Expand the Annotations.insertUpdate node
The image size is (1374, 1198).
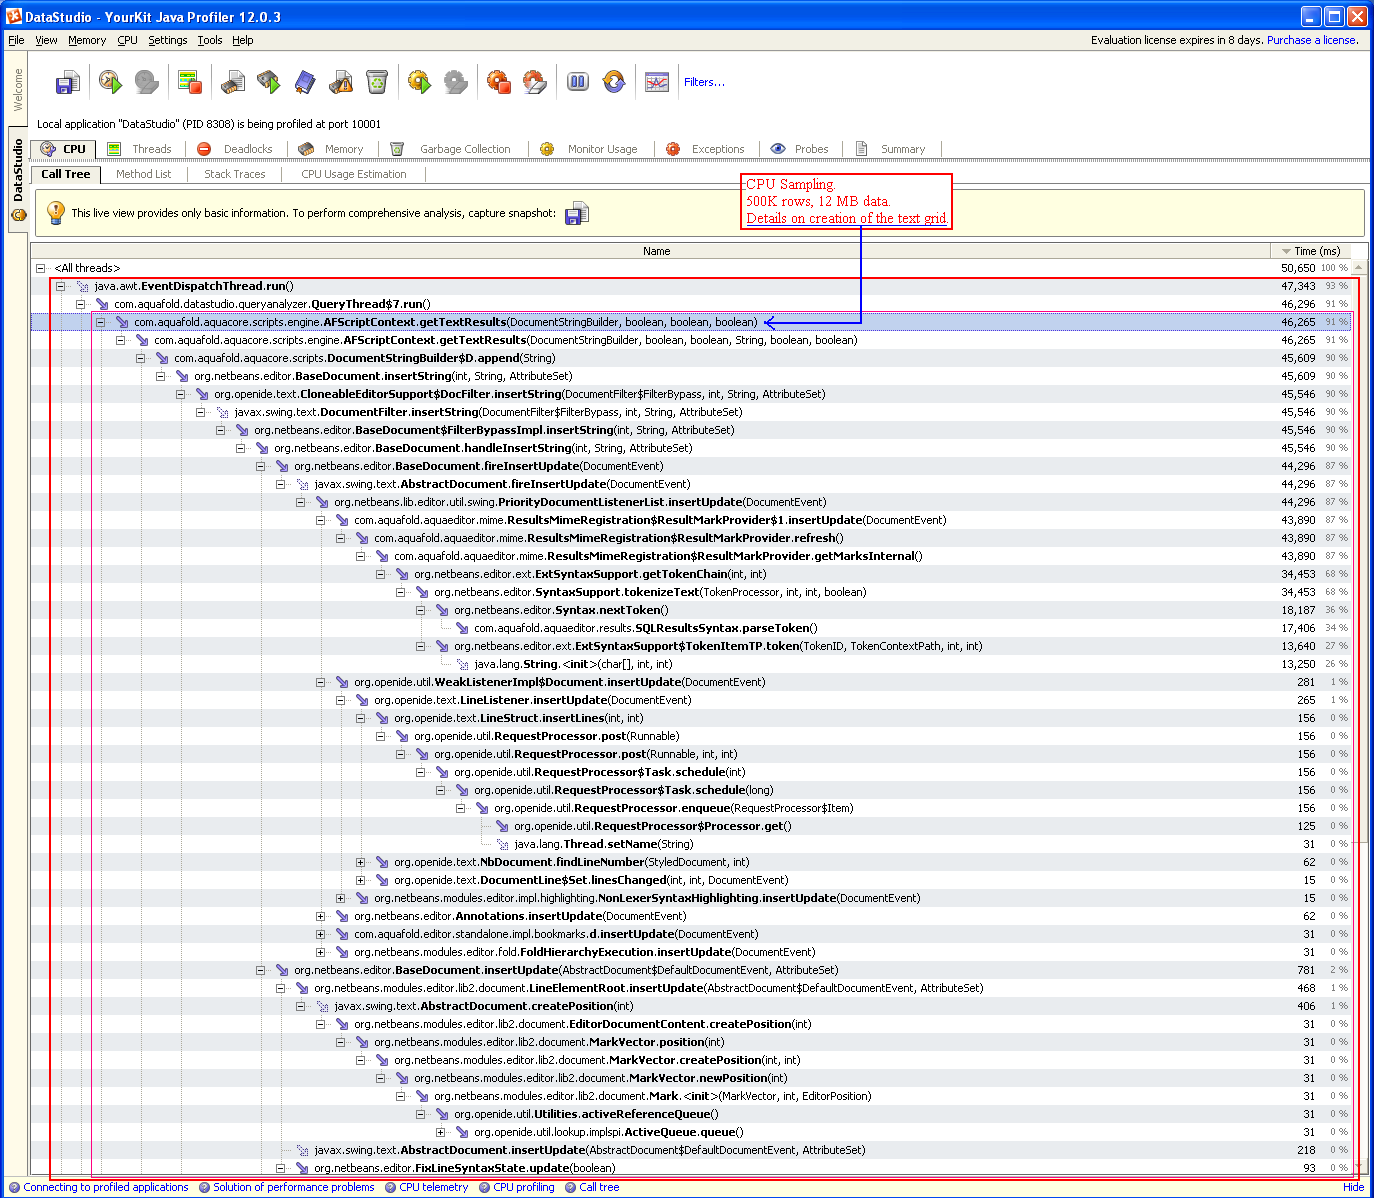click(320, 916)
